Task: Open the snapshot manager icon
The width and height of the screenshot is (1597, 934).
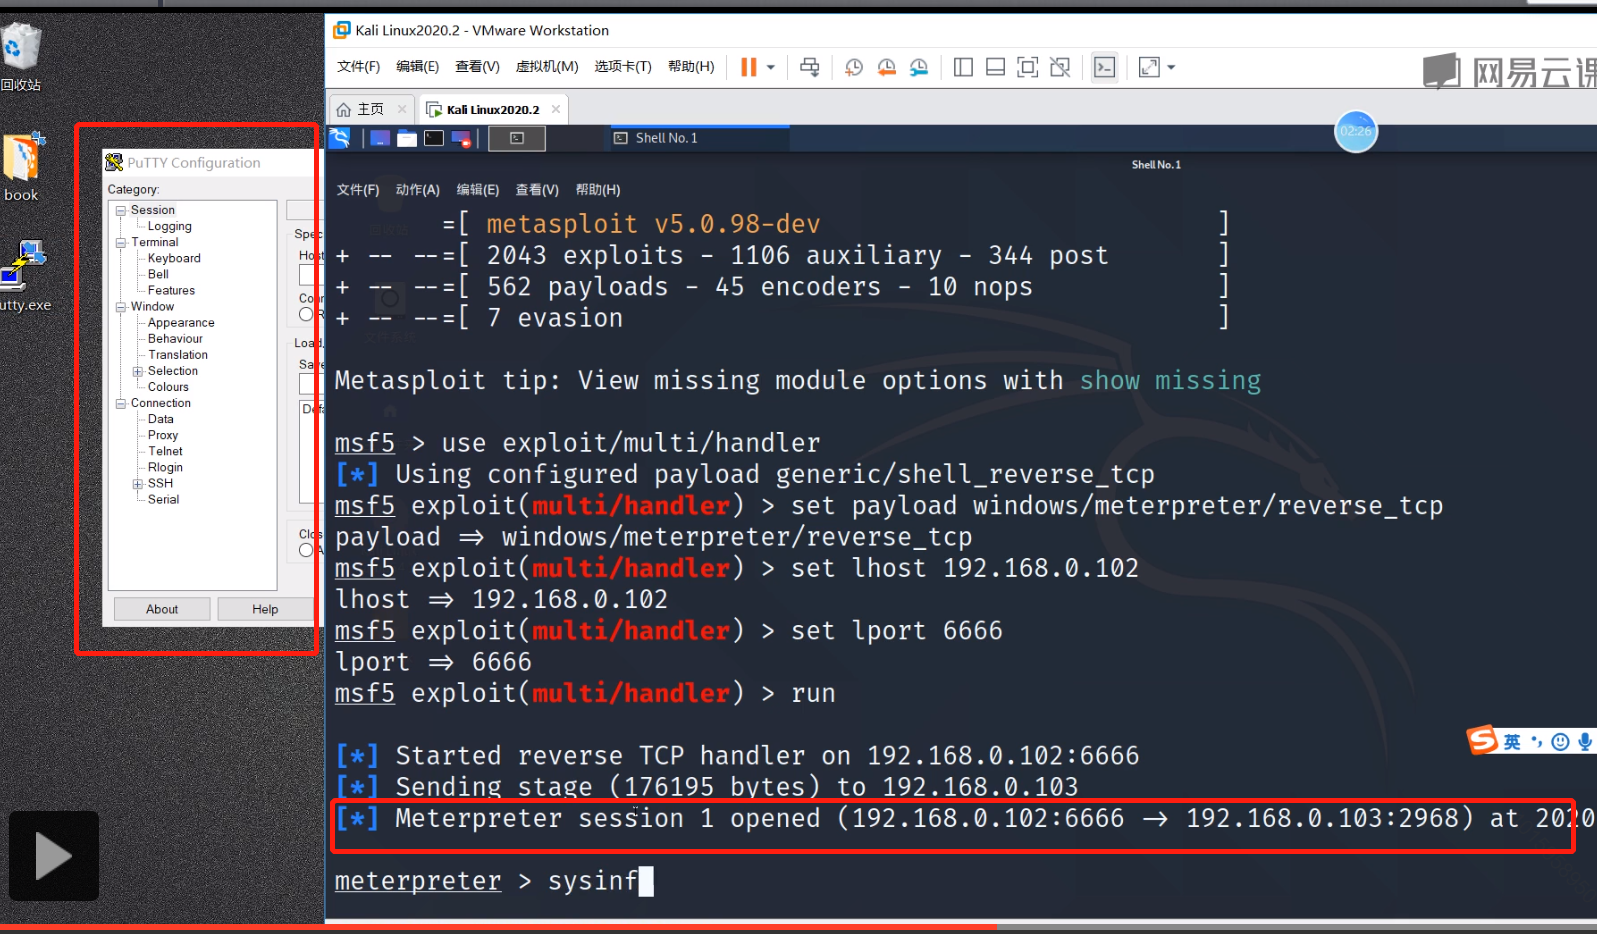Action: [919, 67]
